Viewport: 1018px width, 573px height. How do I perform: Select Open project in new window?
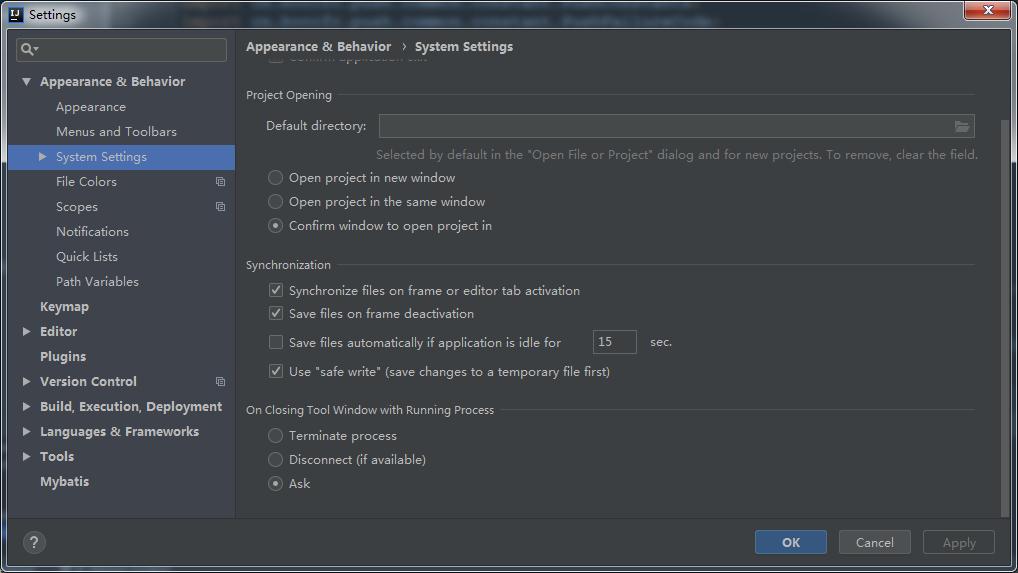(276, 178)
